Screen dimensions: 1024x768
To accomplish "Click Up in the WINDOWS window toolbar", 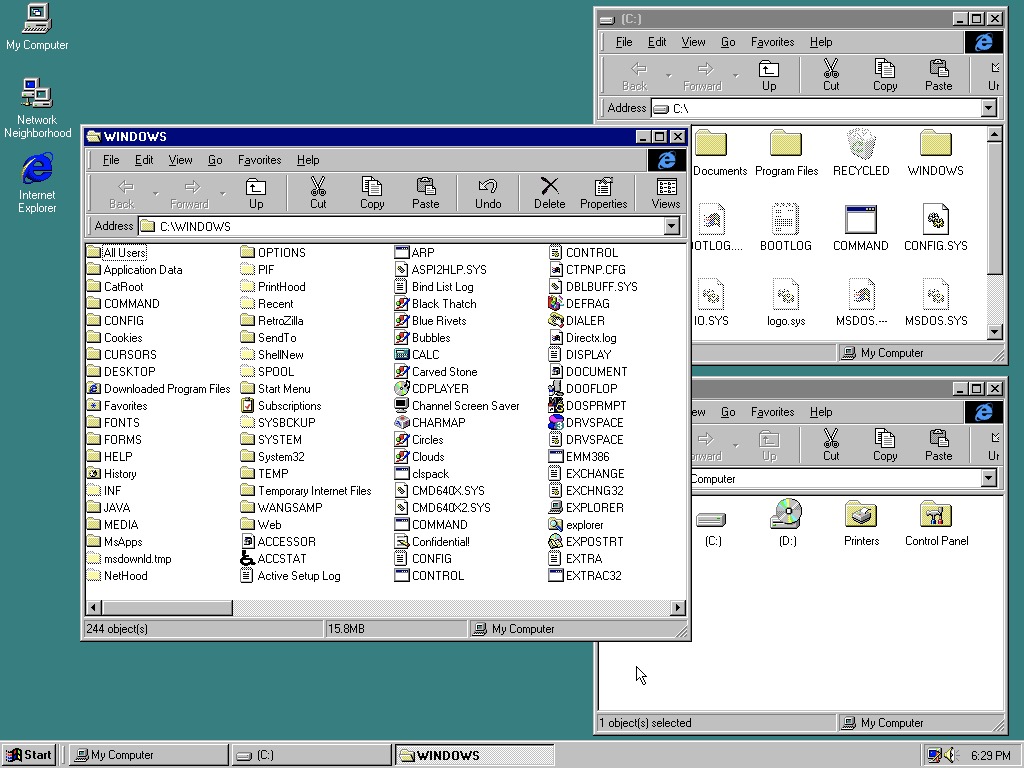I will (x=256, y=193).
